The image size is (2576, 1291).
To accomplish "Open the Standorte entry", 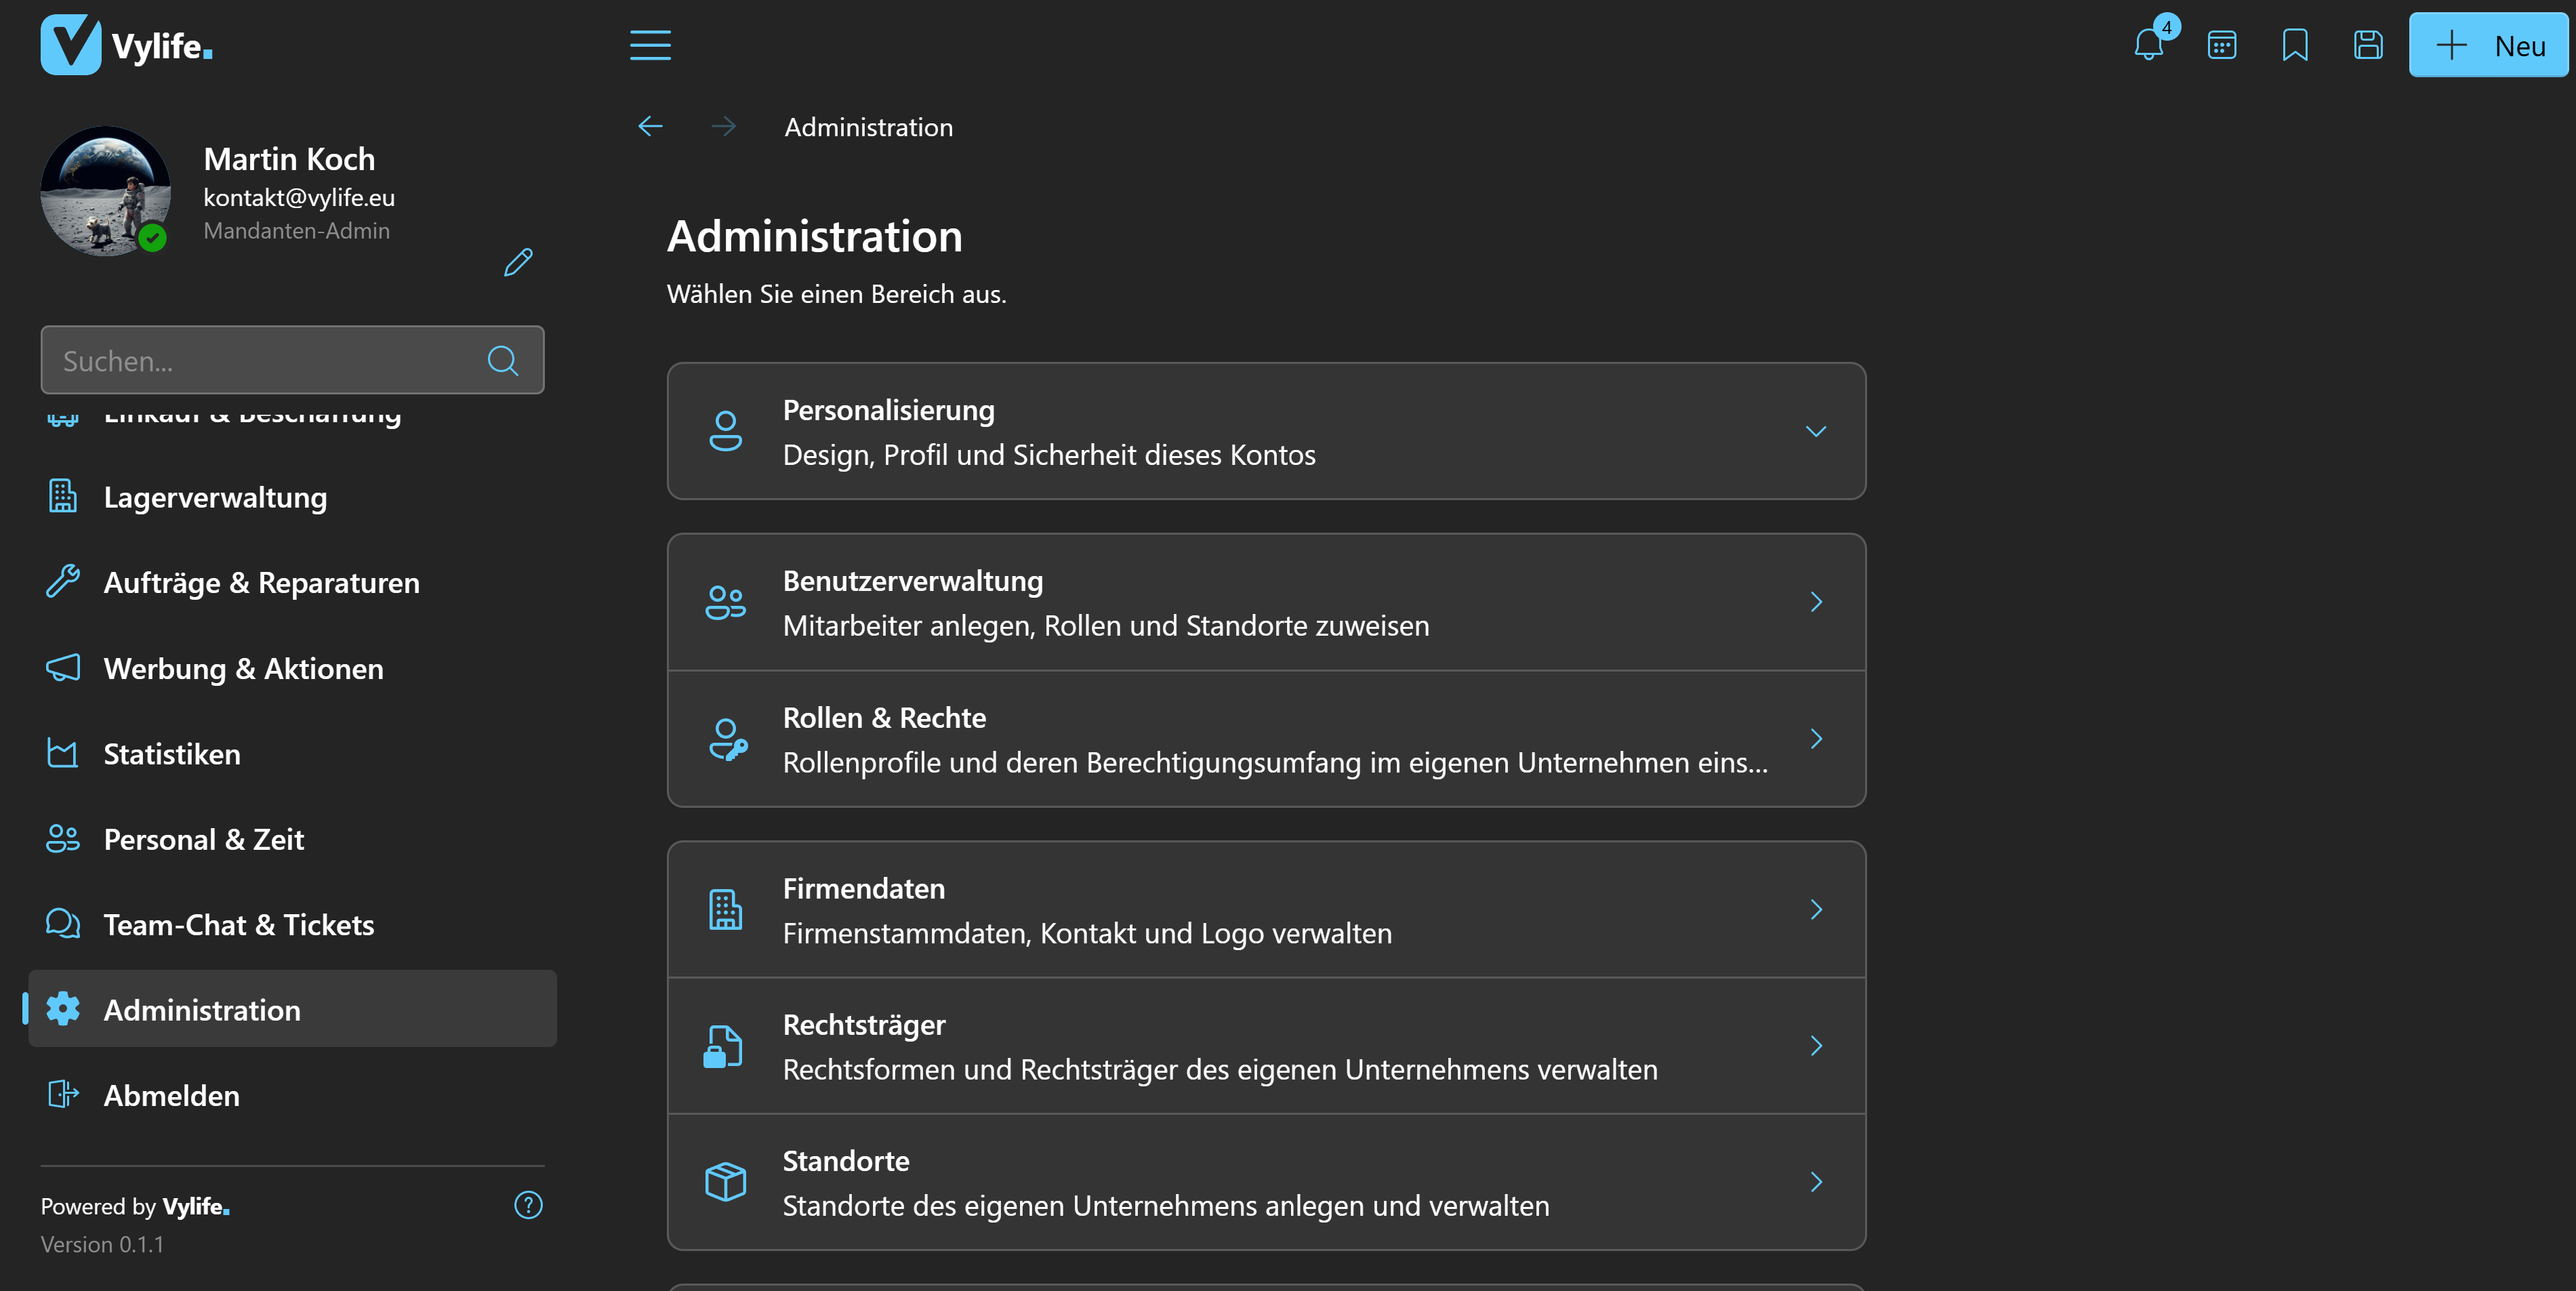I will [1266, 1182].
